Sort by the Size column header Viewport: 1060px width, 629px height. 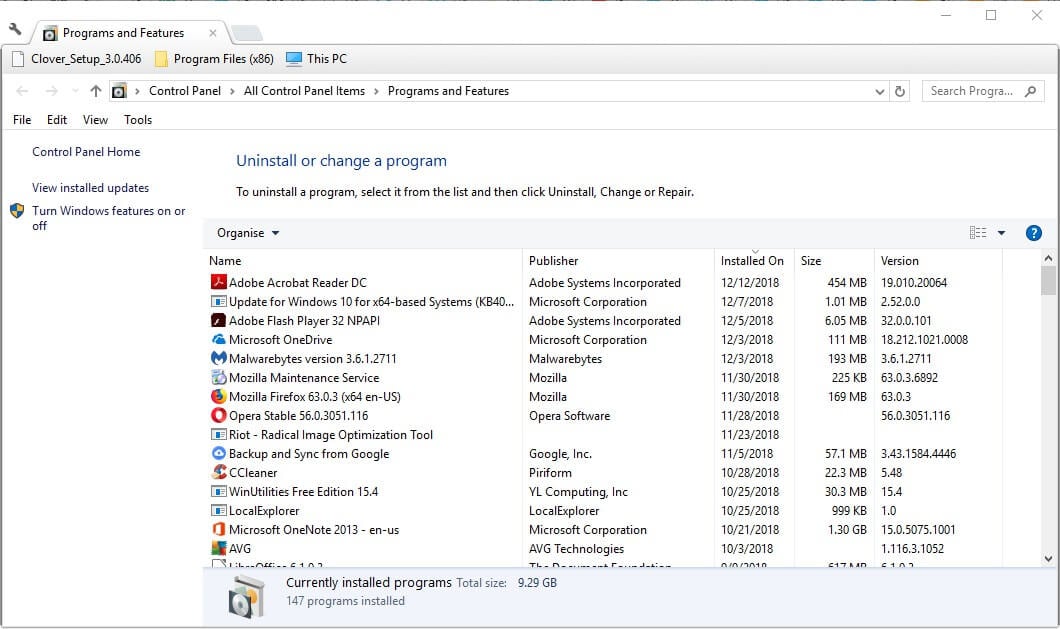click(834, 260)
